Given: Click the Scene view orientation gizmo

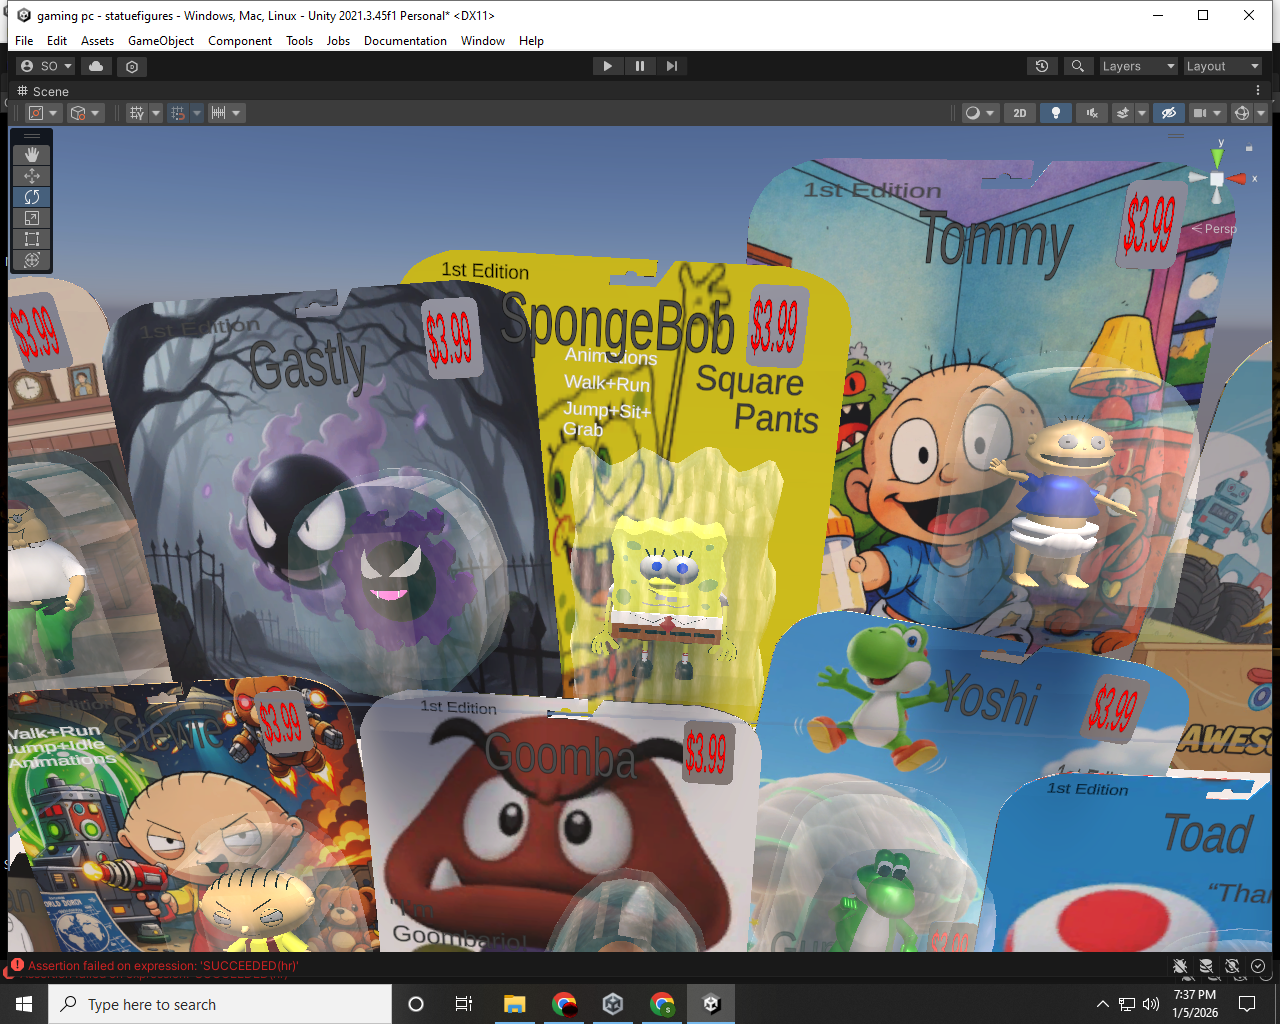Looking at the screenshot, I should pyautogui.click(x=1217, y=179).
